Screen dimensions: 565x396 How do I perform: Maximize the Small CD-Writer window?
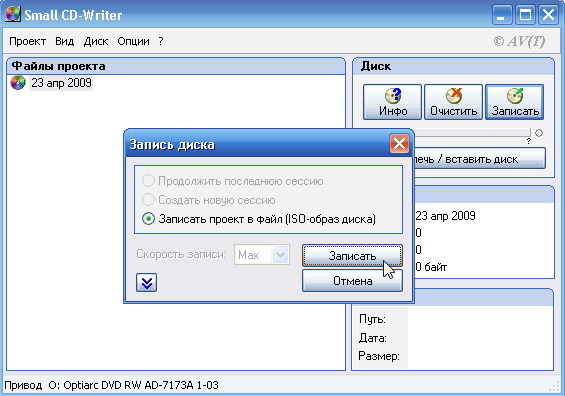(525, 15)
